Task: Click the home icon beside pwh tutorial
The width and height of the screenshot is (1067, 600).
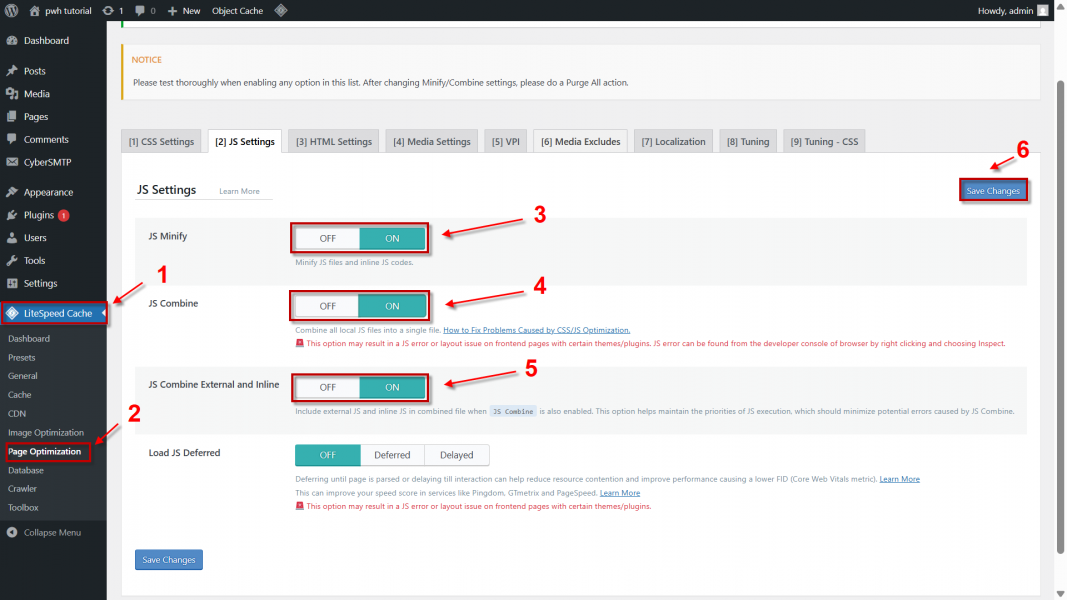Action: tap(35, 10)
